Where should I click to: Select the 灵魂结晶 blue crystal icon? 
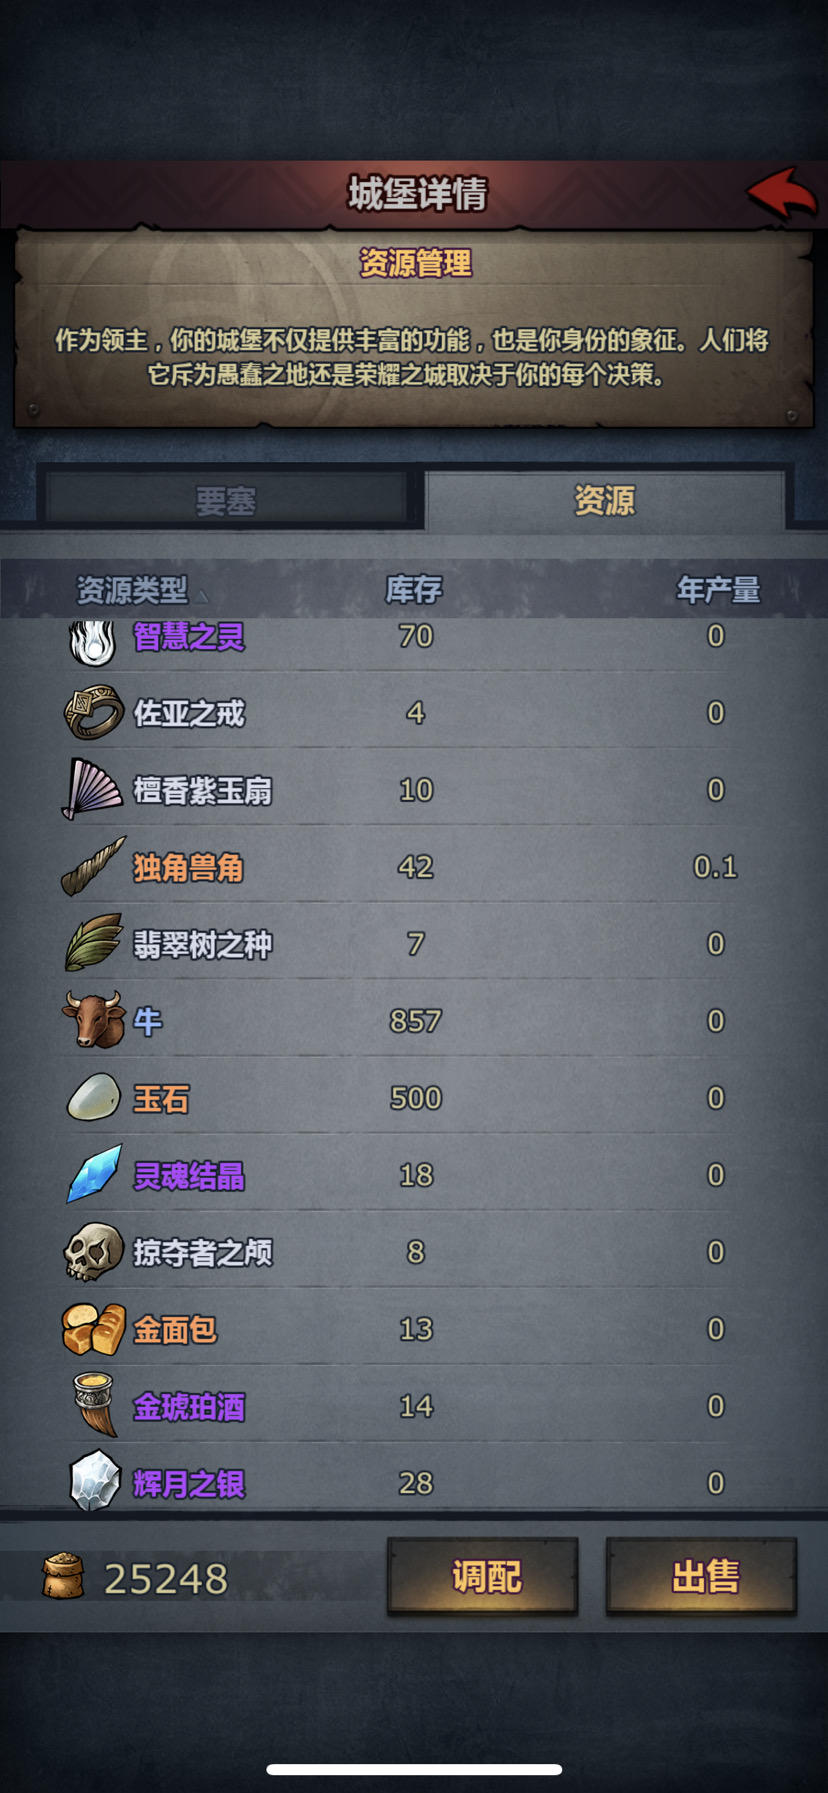(x=94, y=1174)
